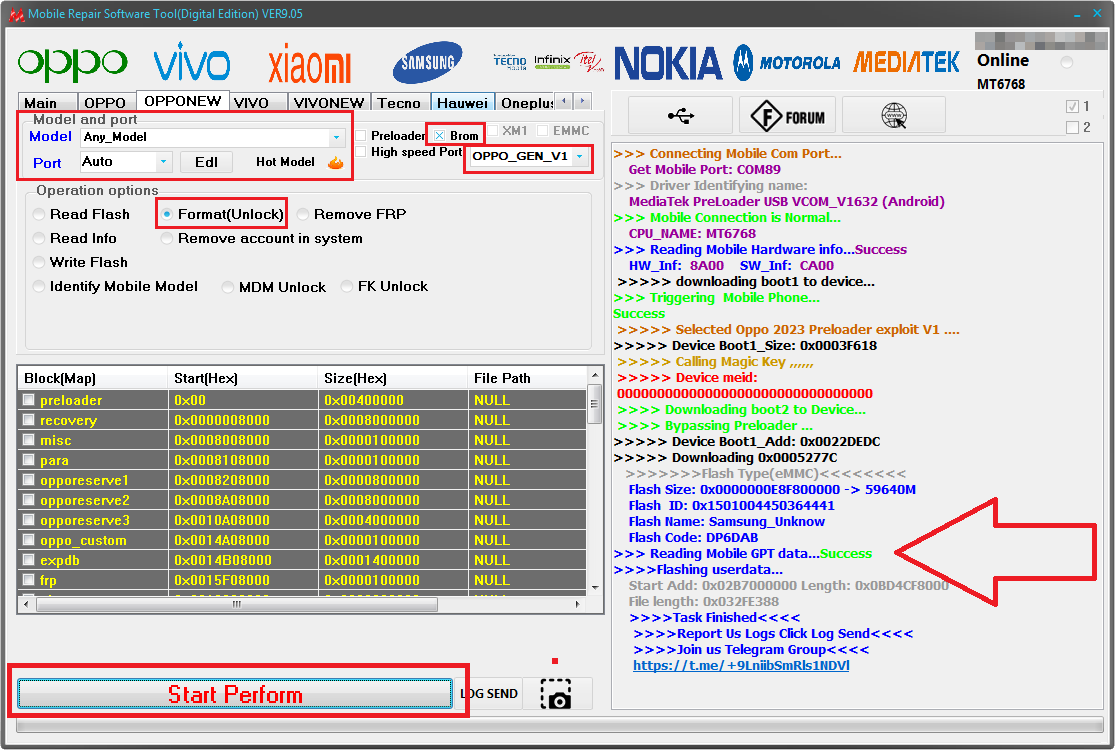Viewport: 1115px width, 750px height.
Task: Enable the High speed Port checkbox
Action: [361, 151]
